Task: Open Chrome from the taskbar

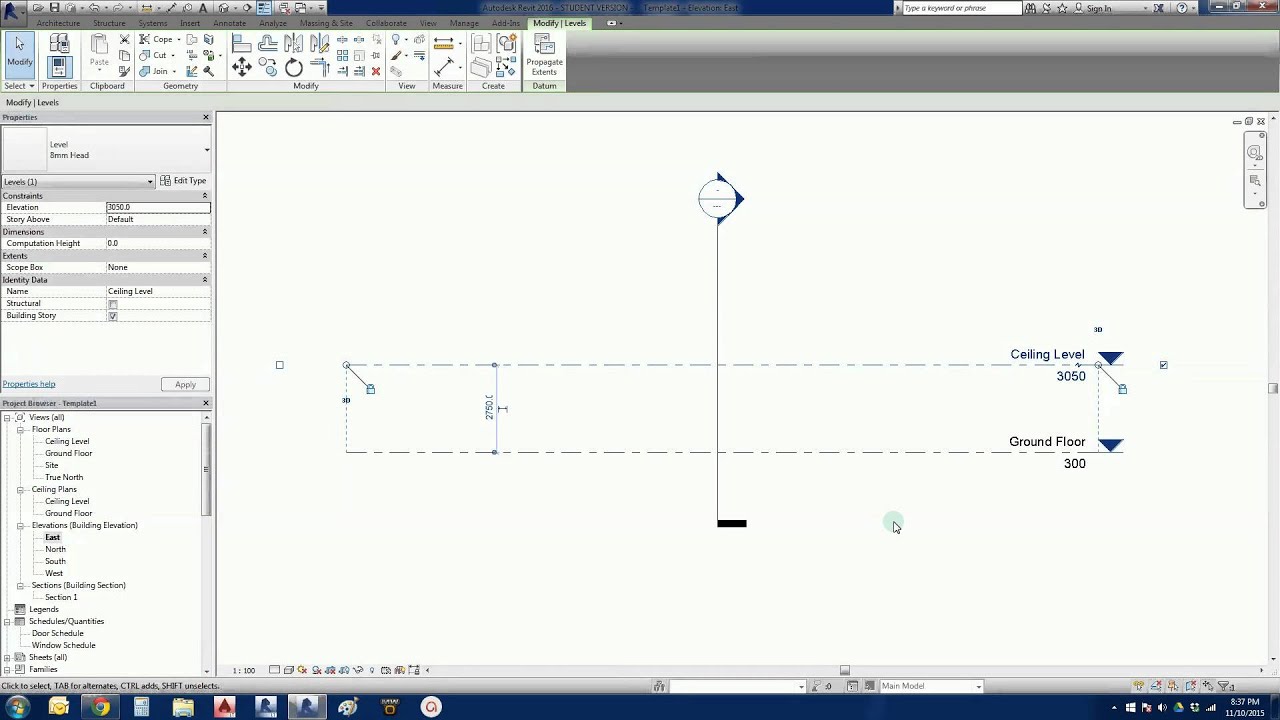Action: tap(100, 707)
